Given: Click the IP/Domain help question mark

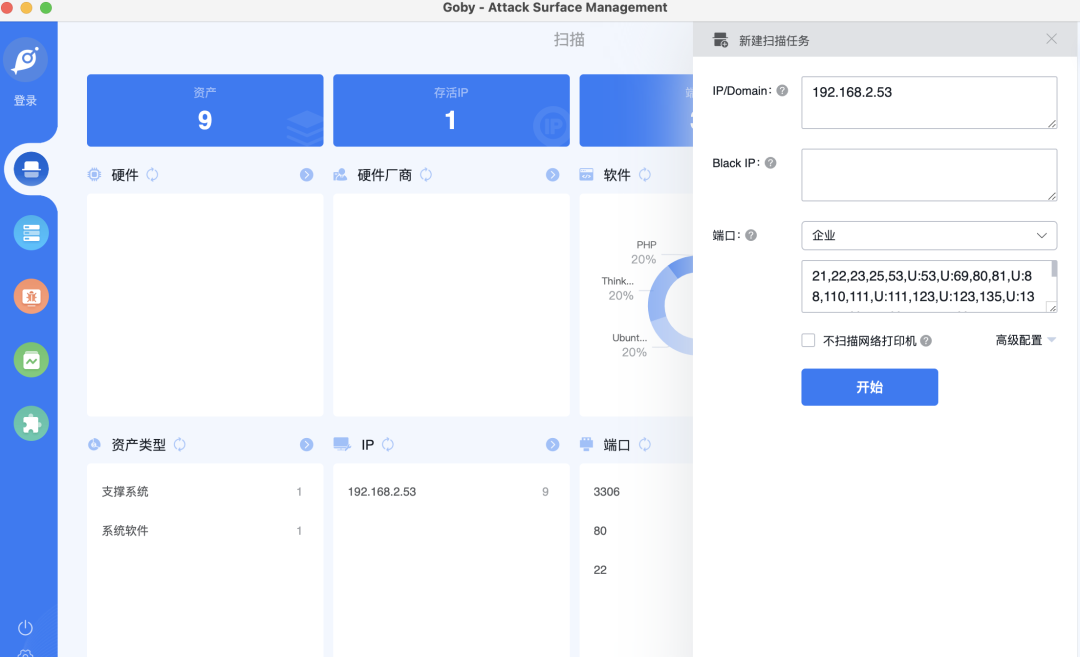Looking at the screenshot, I should 781,90.
